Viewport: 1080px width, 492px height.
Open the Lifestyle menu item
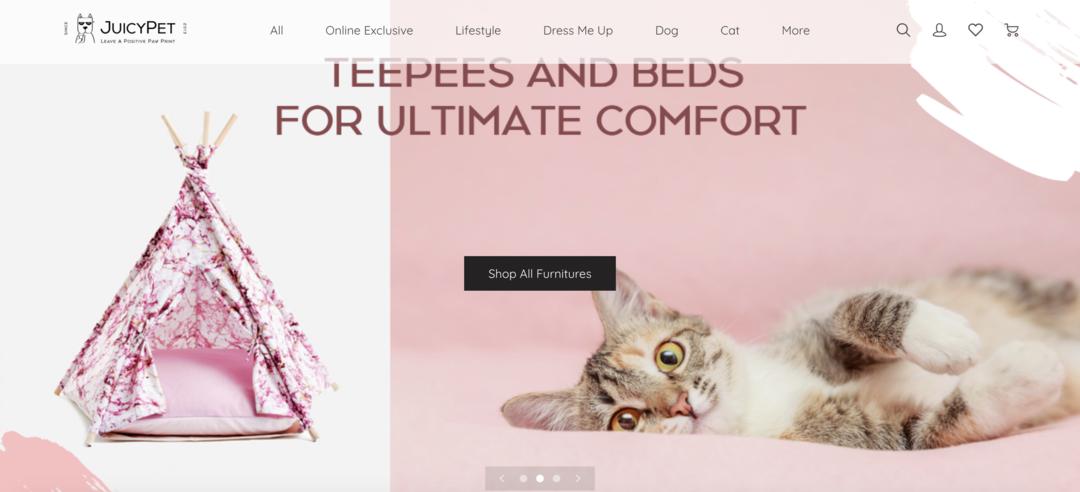click(478, 30)
